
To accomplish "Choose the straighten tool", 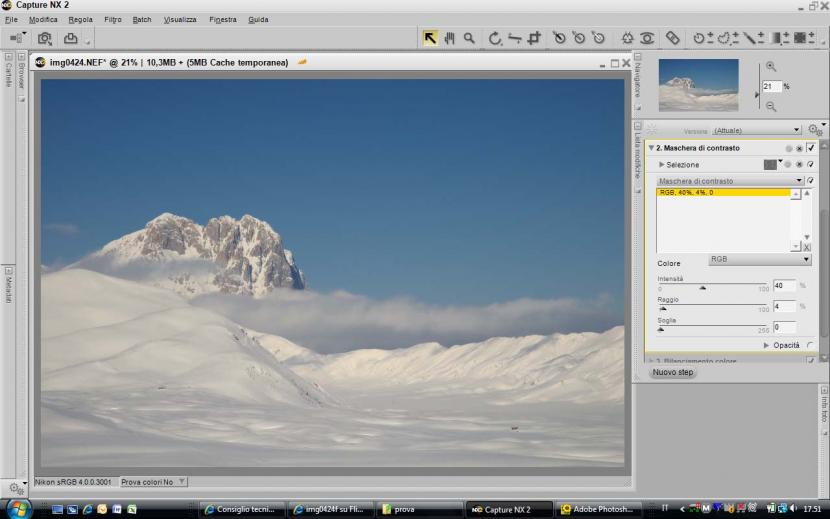I will point(514,38).
